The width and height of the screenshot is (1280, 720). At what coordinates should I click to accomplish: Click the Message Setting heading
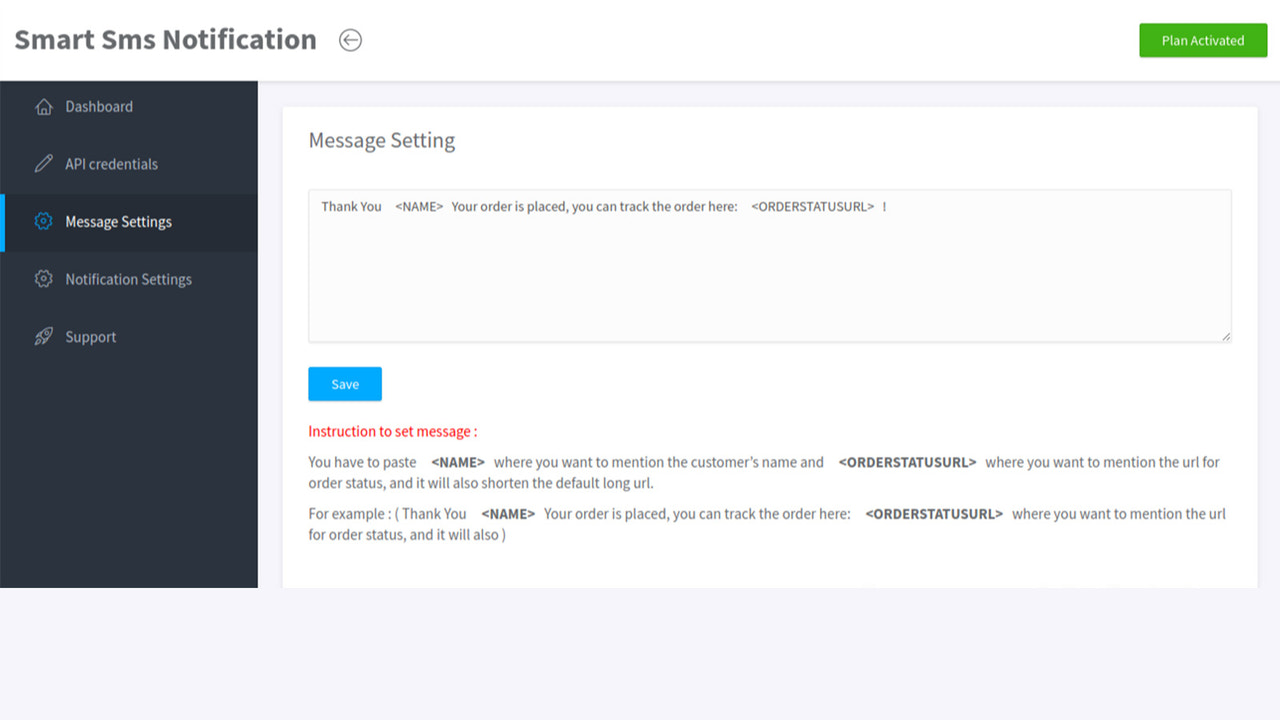tap(381, 140)
